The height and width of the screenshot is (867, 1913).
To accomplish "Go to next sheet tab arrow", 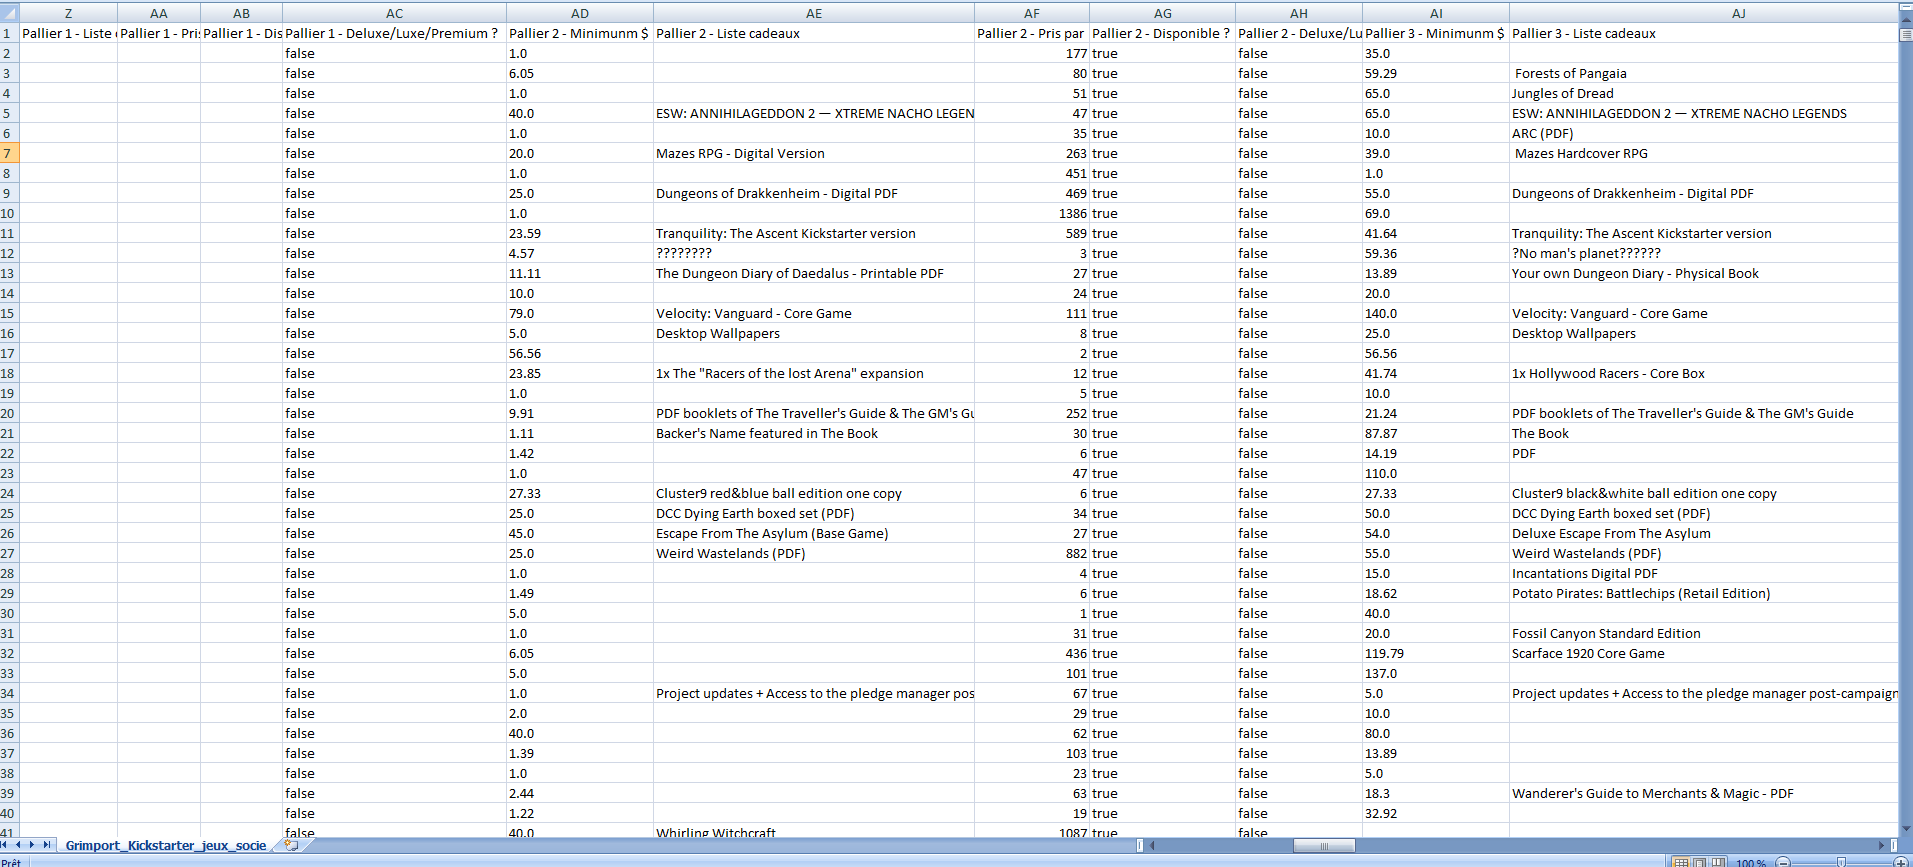I will point(32,845).
